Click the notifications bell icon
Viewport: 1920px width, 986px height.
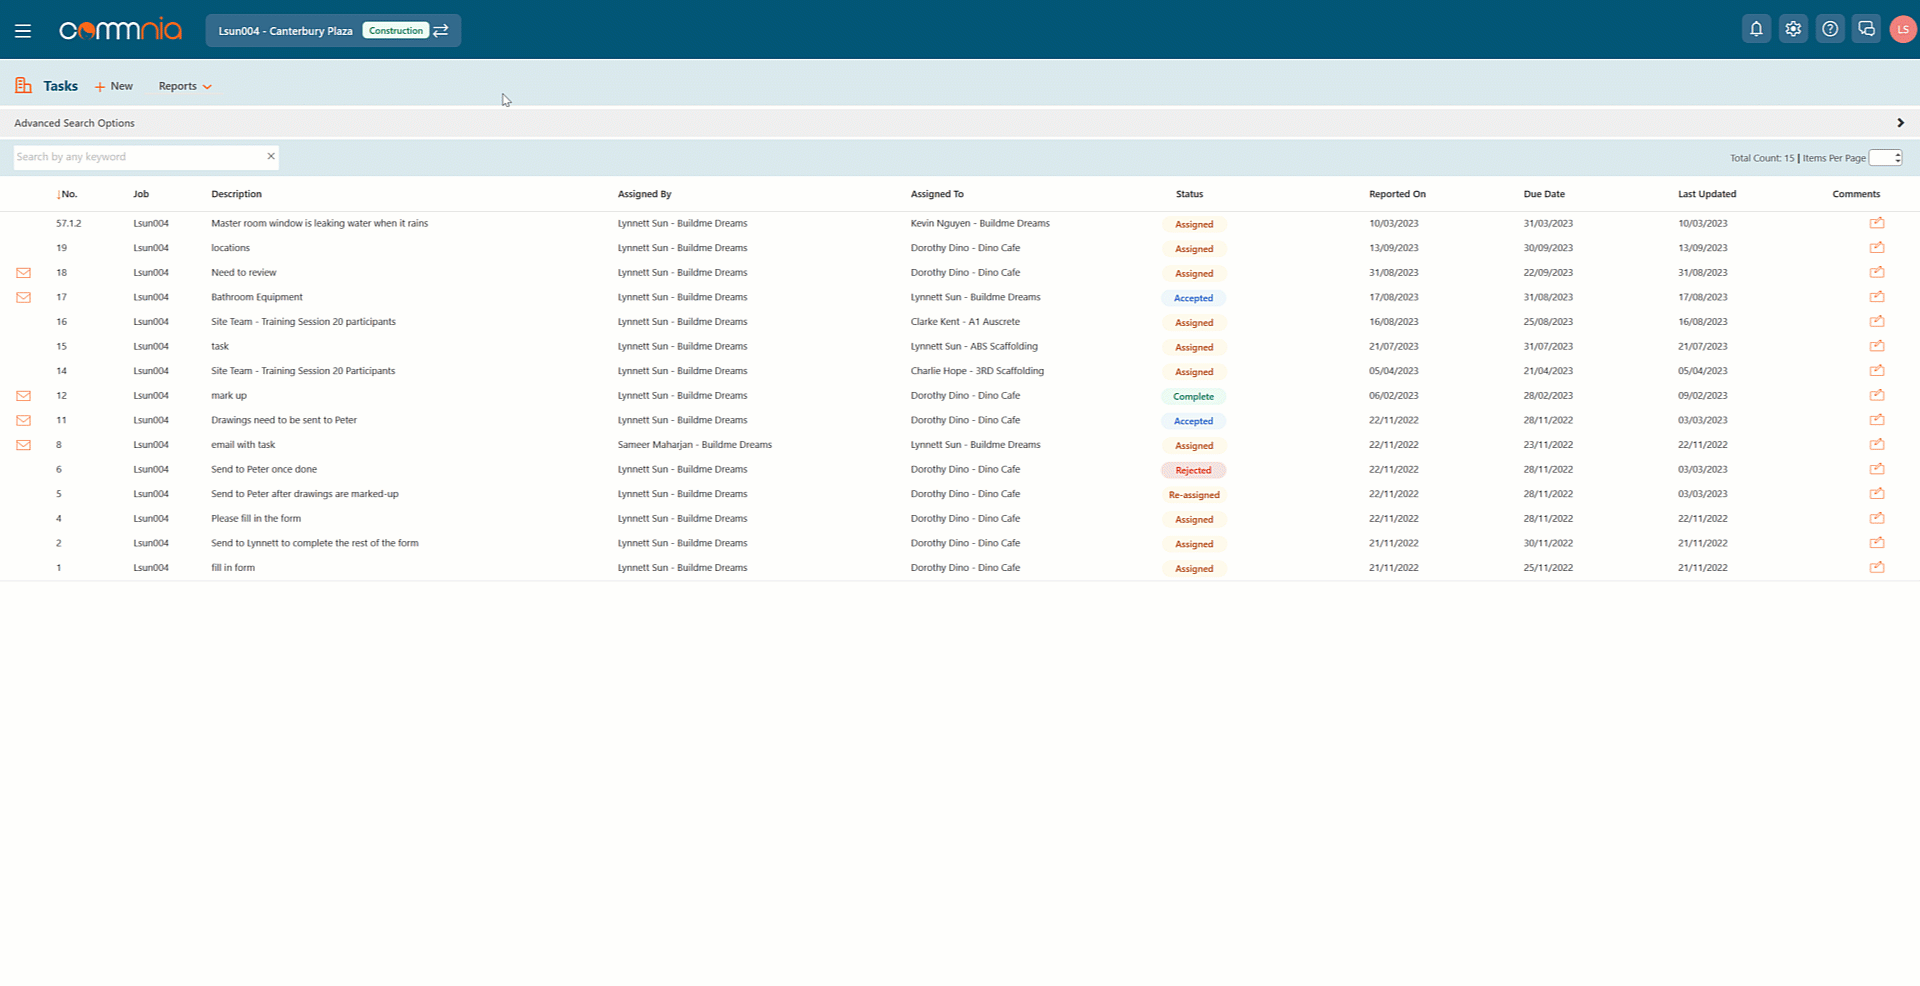point(1756,30)
